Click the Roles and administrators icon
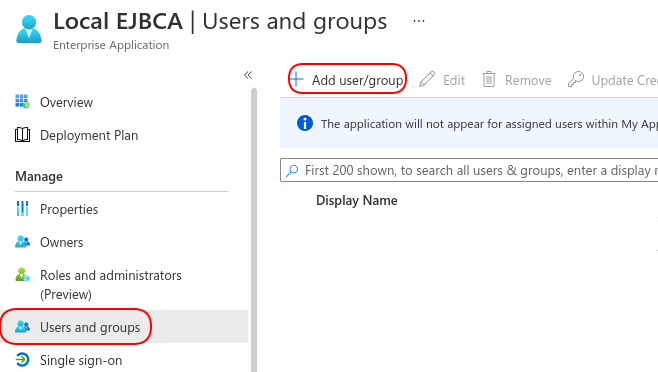This screenshot has height=372, width=658. pos(22,275)
